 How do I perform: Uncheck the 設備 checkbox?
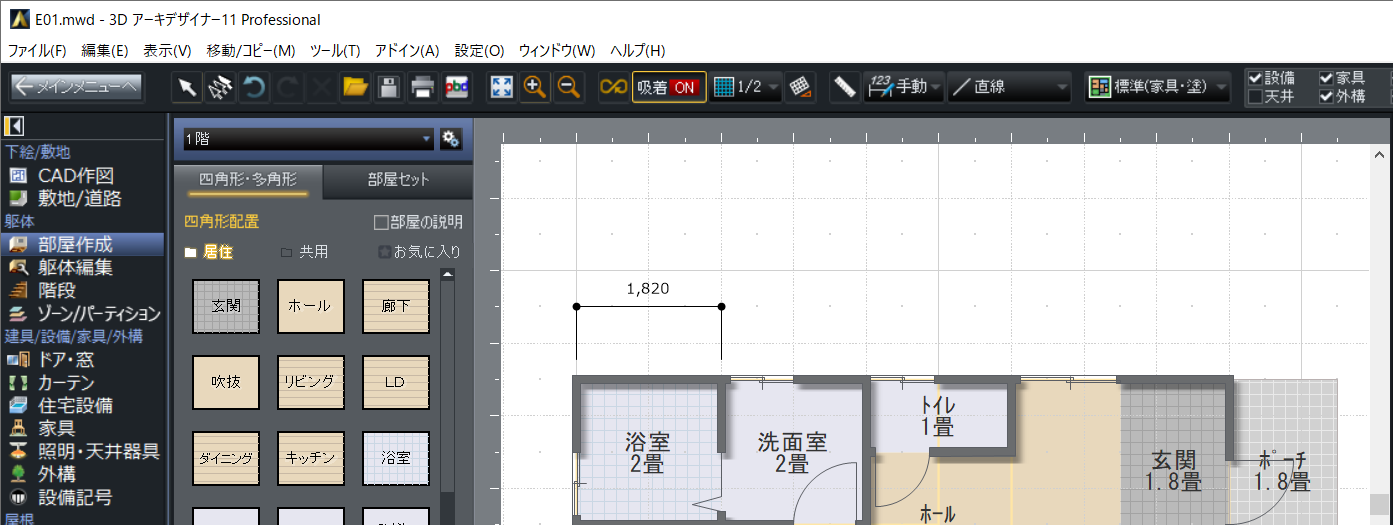pyautogui.click(x=1255, y=78)
